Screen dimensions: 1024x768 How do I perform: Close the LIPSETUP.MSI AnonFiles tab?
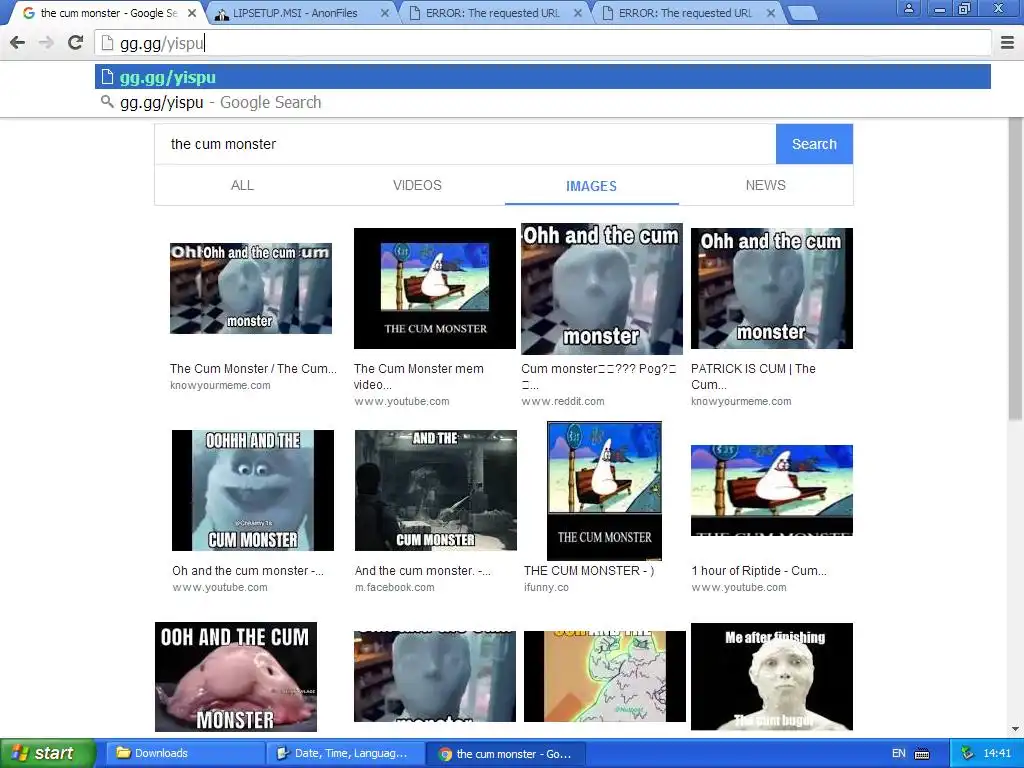385,13
